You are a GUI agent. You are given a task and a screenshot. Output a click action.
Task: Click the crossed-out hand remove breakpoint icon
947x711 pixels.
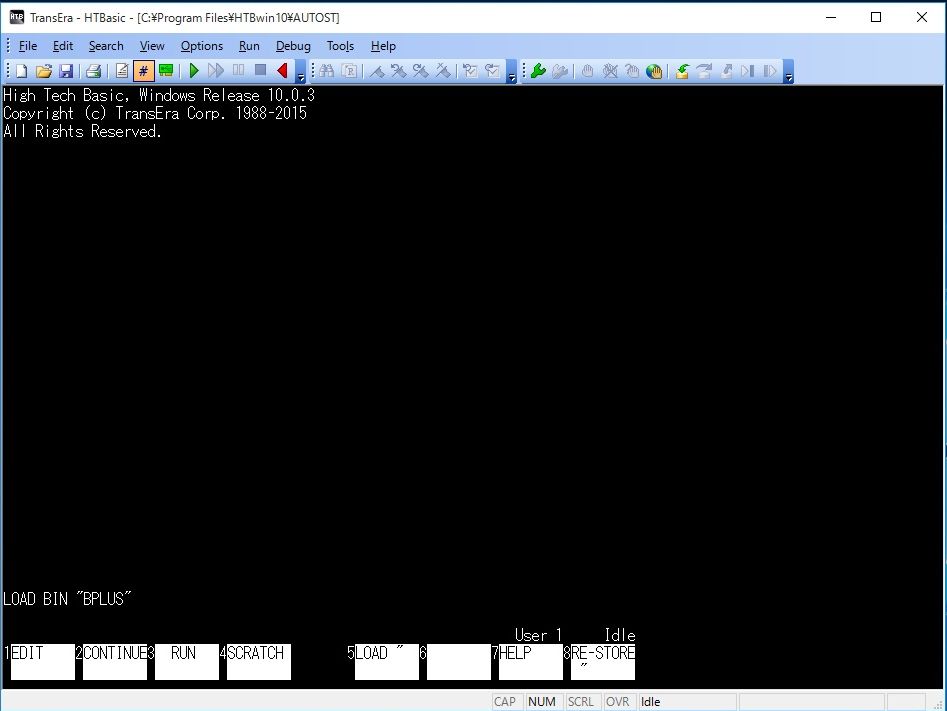pos(610,71)
